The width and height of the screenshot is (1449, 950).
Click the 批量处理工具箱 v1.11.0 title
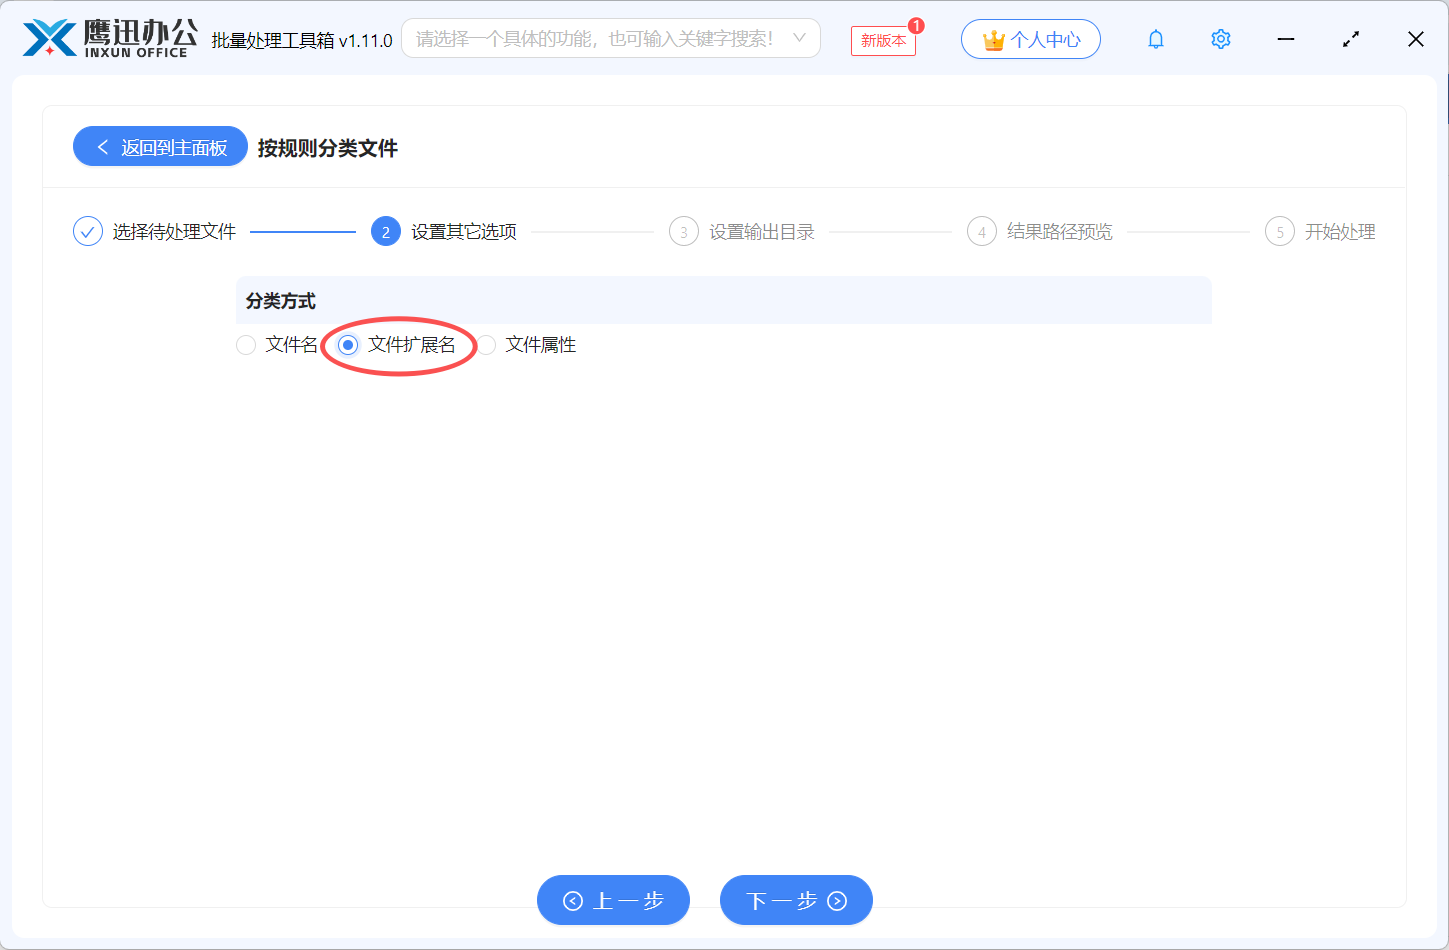tap(302, 40)
